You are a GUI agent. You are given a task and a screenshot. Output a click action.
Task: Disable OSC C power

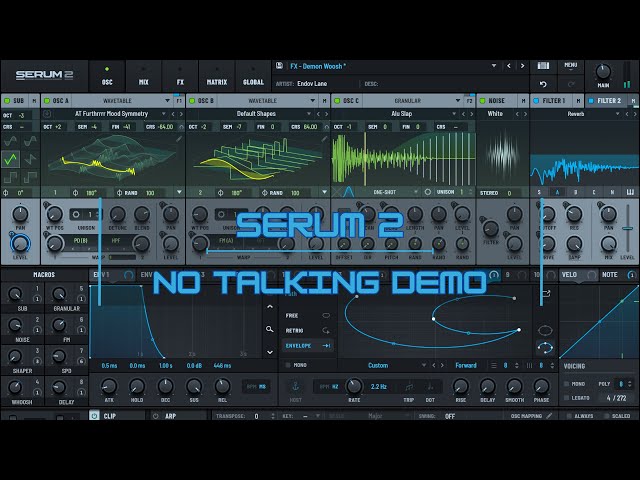[x=337, y=100]
